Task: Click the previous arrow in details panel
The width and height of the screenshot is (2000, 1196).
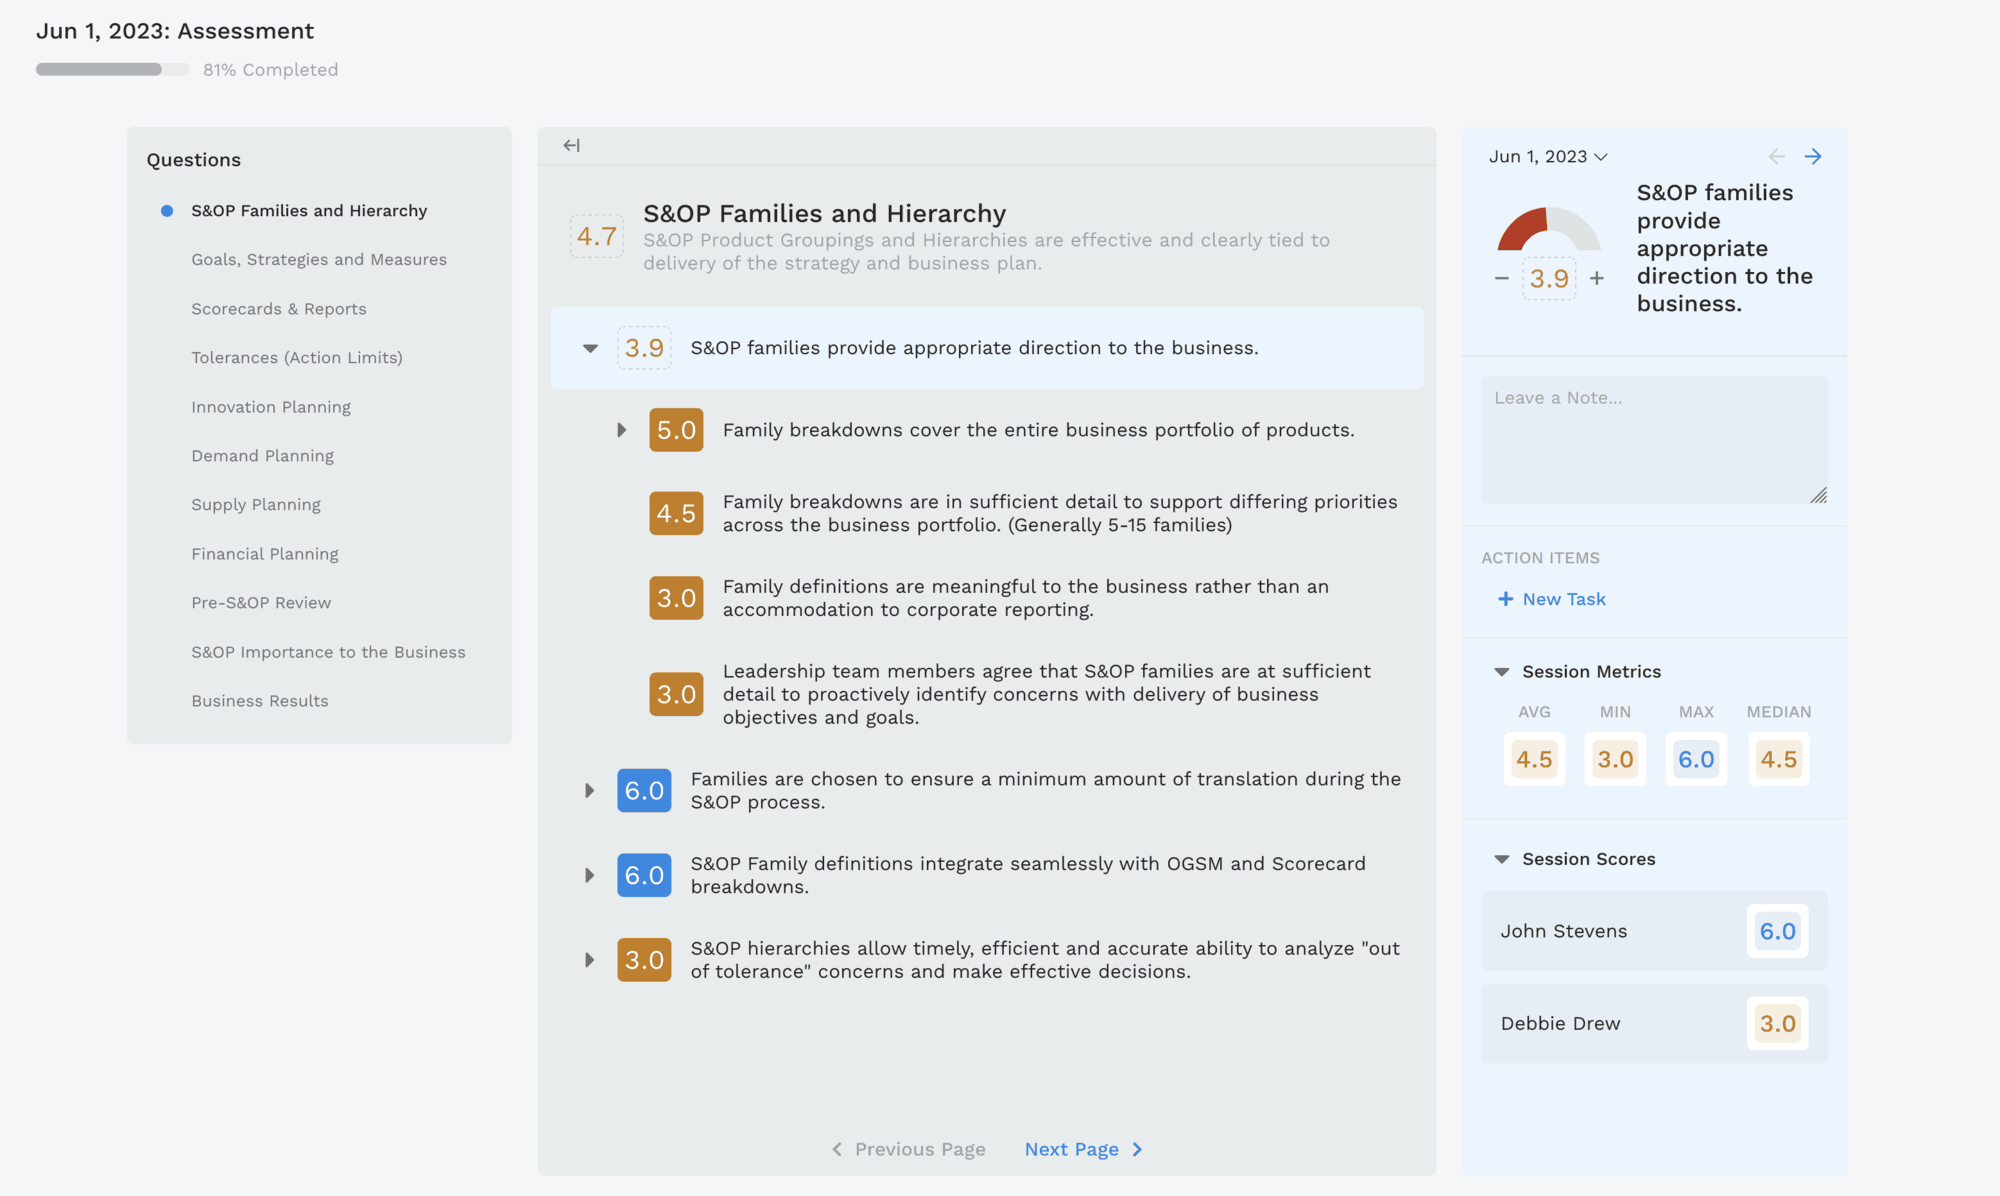Action: 1776,157
